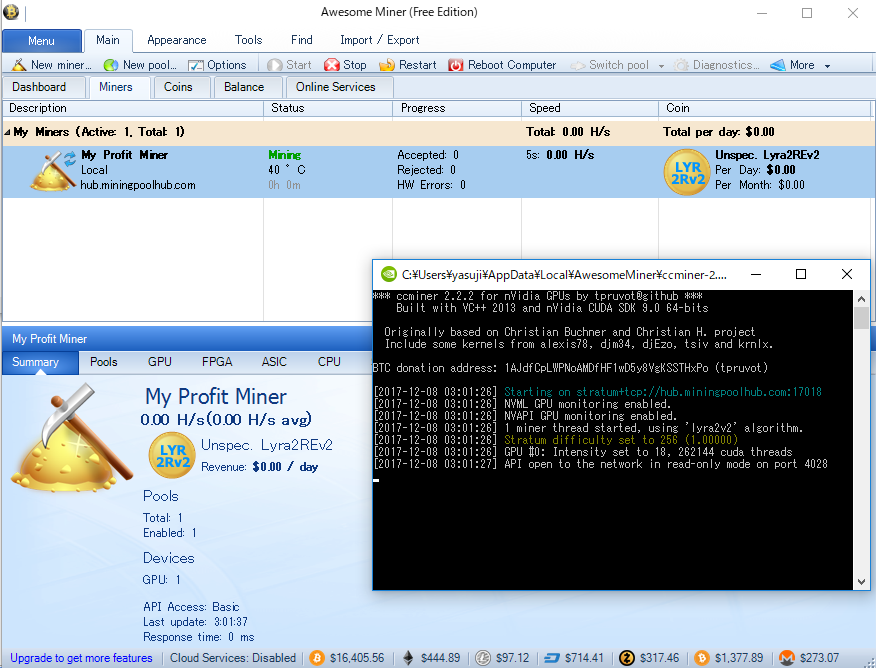The width and height of the screenshot is (876, 668).
Task: Click the Switch pool icon
Action: [x=578, y=65]
